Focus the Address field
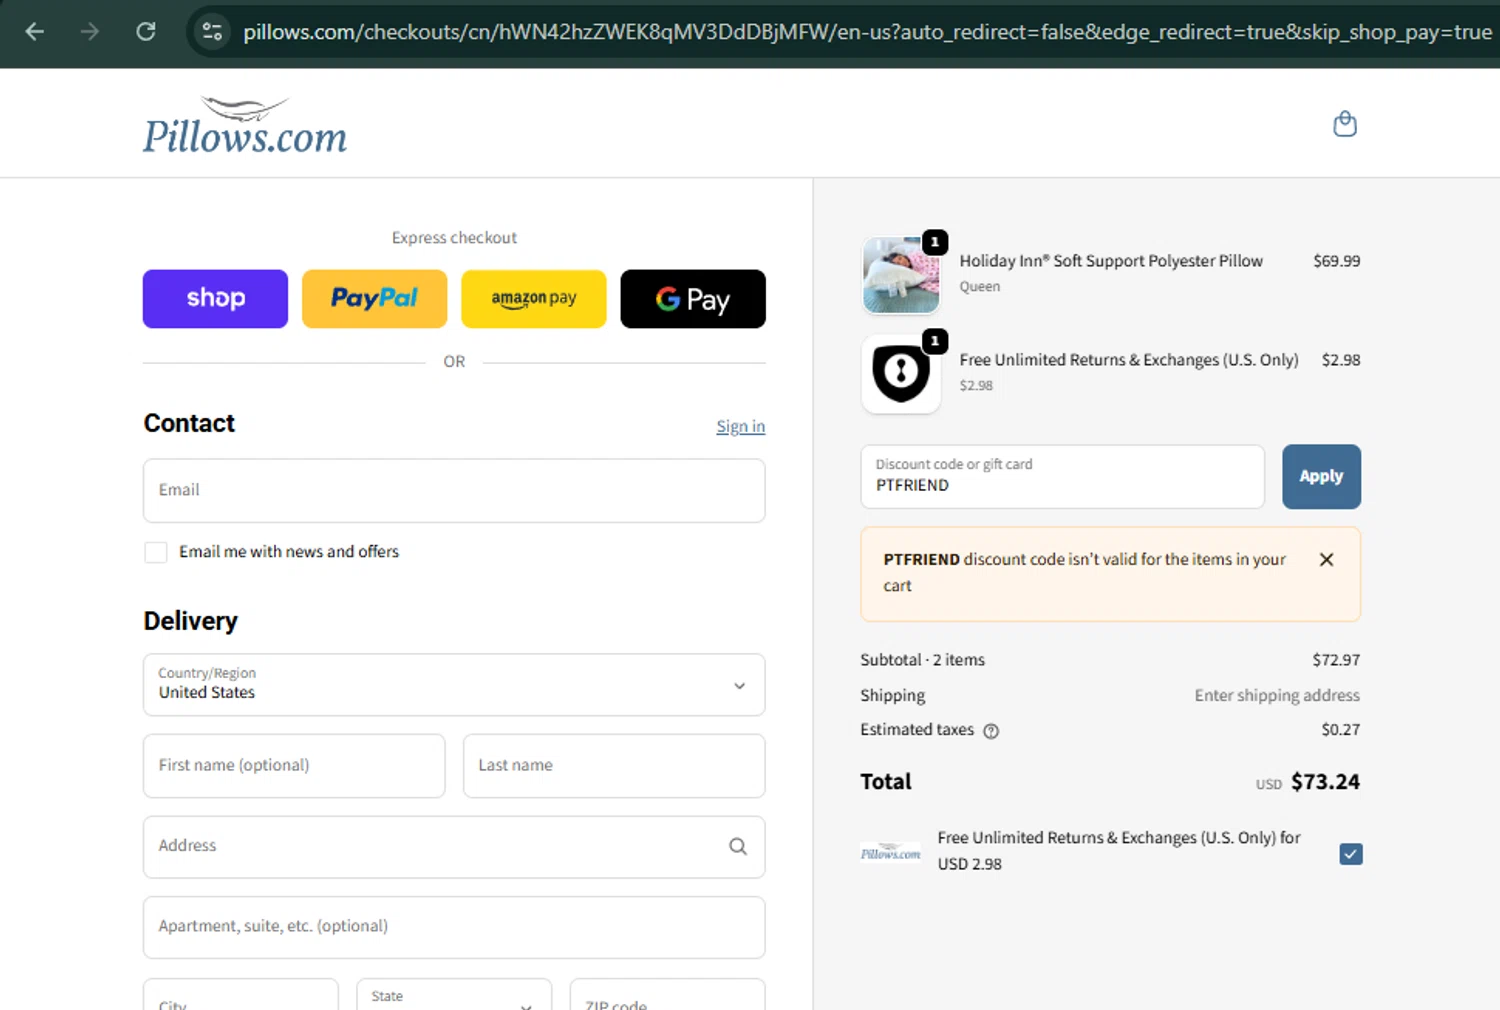Image resolution: width=1500 pixels, height=1010 pixels. pos(454,847)
